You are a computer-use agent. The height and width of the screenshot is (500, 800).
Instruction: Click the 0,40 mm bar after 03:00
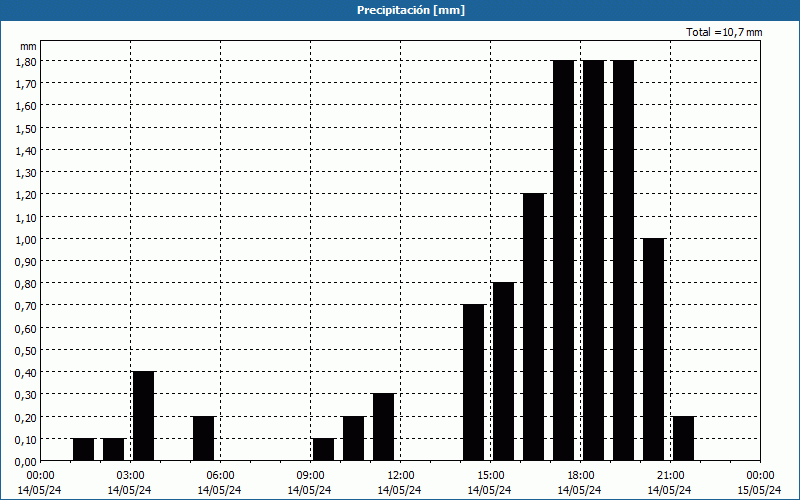tap(143, 416)
